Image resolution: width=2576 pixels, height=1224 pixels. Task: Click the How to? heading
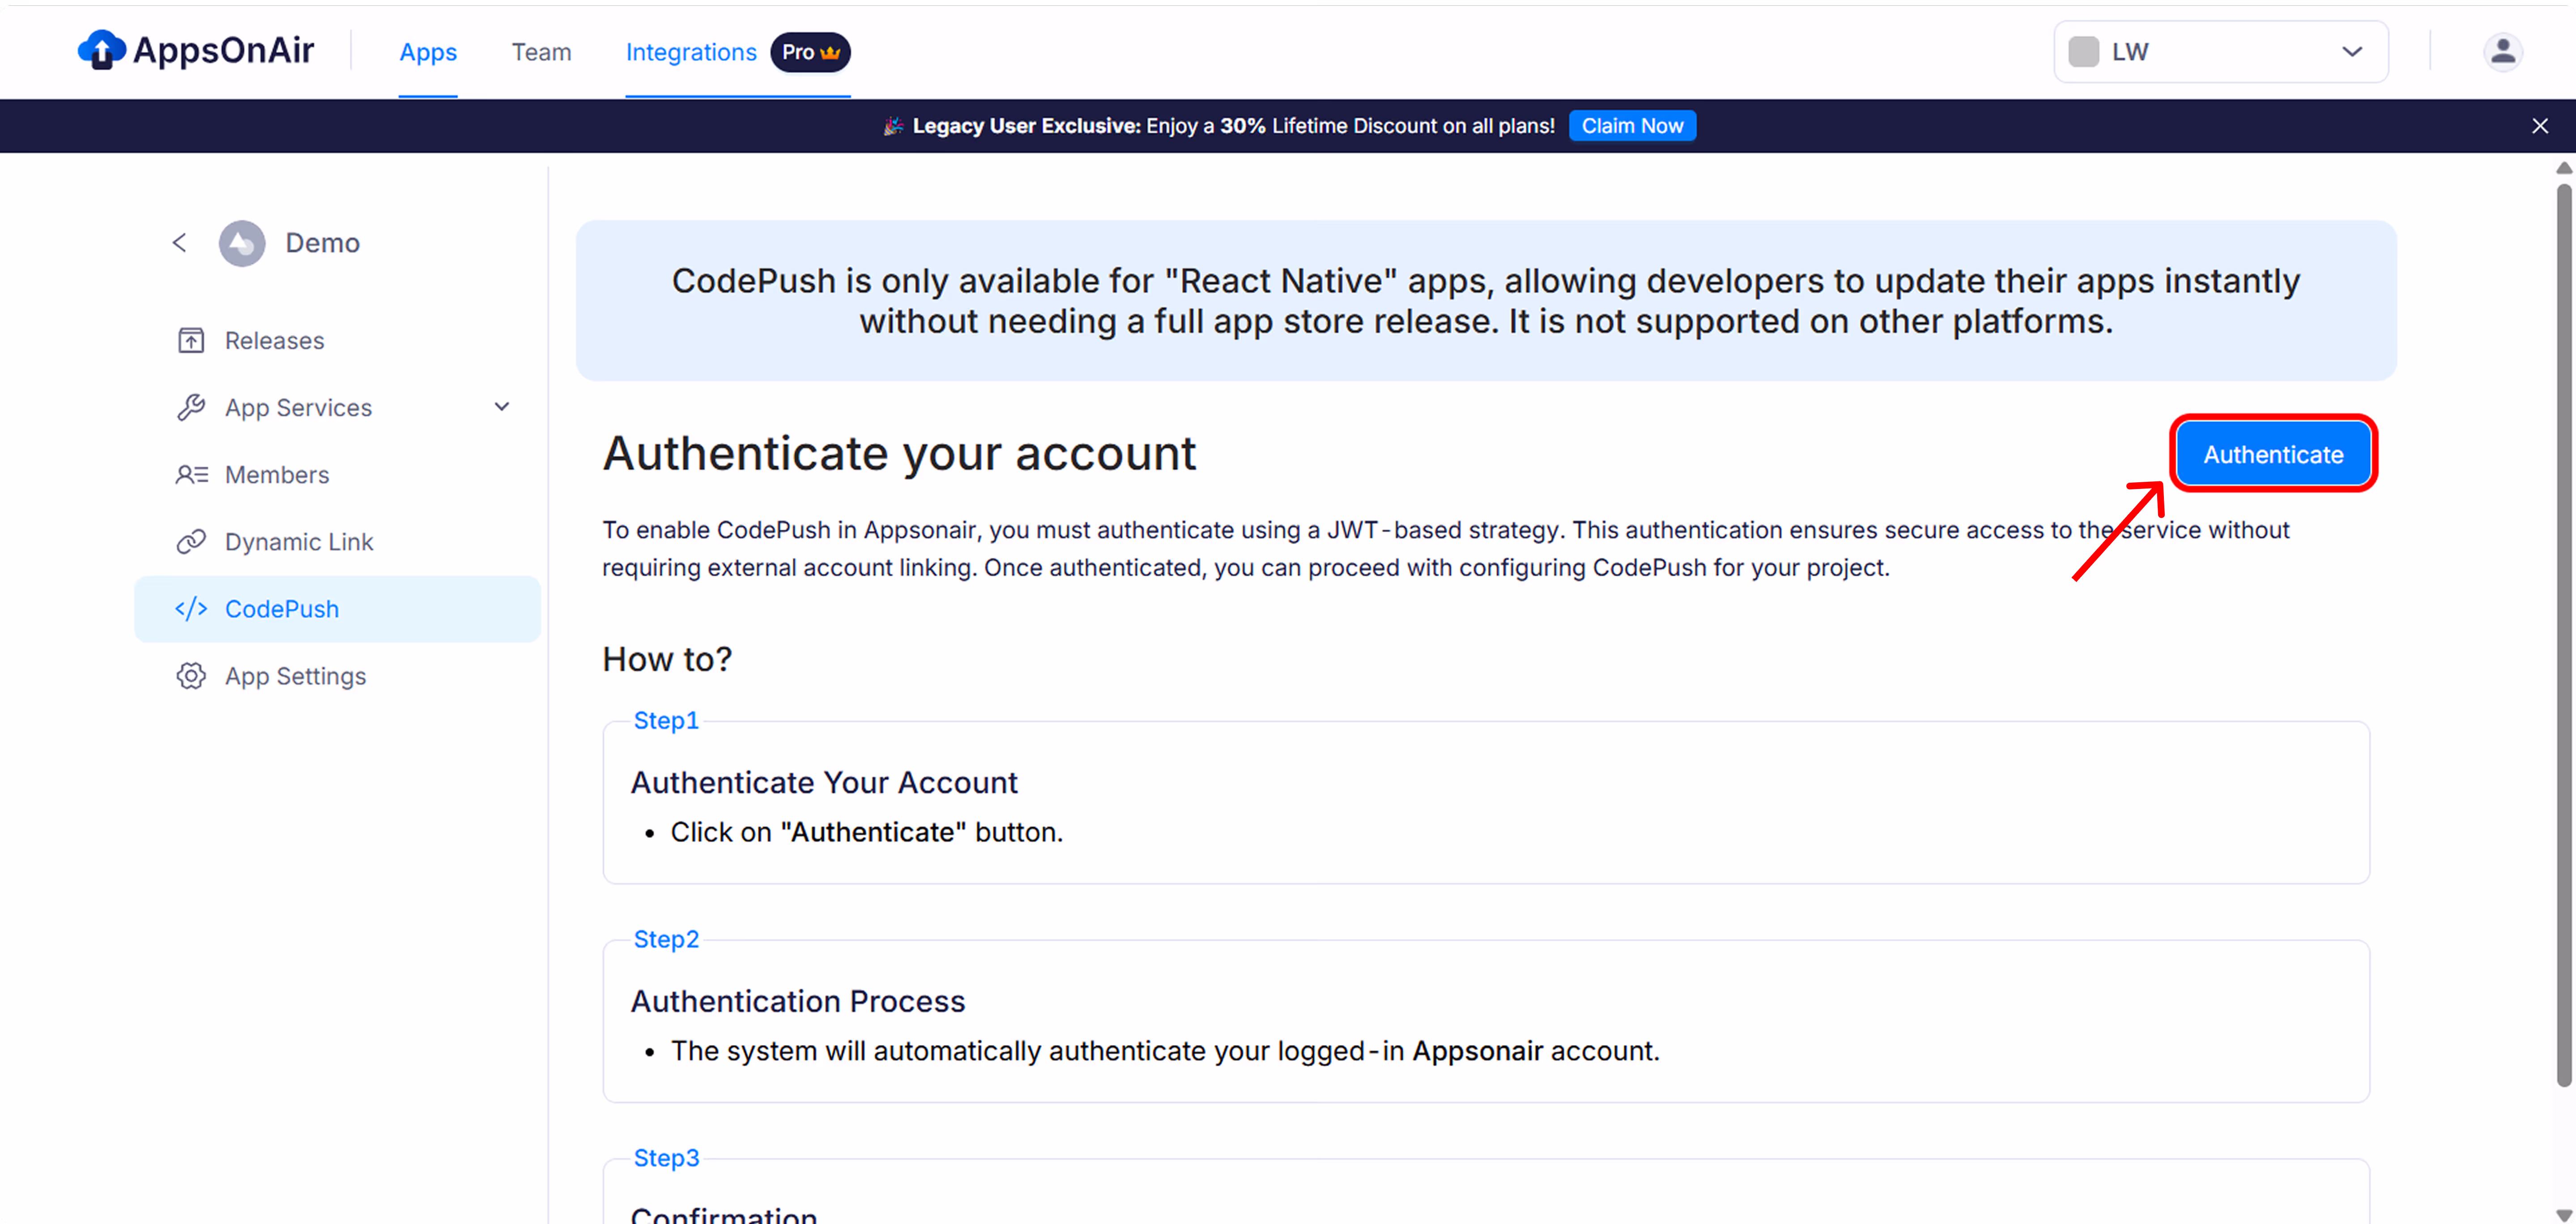point(667,660)
